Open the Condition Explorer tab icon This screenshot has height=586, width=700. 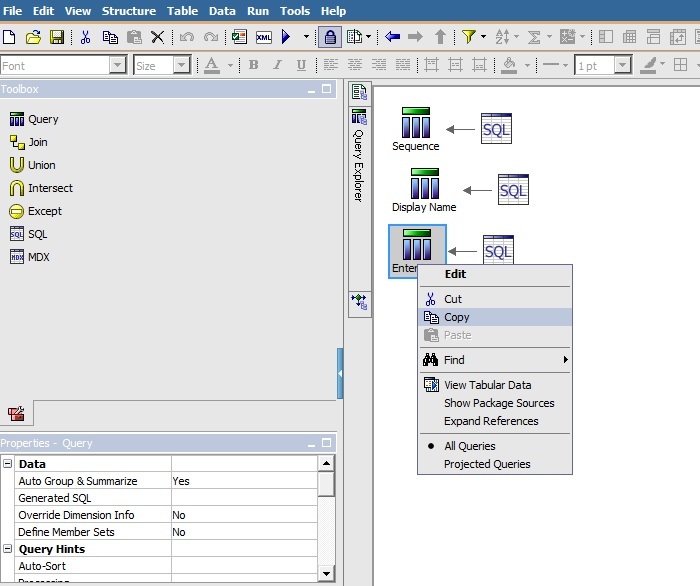pyautogui.click(x=359, y=302)
